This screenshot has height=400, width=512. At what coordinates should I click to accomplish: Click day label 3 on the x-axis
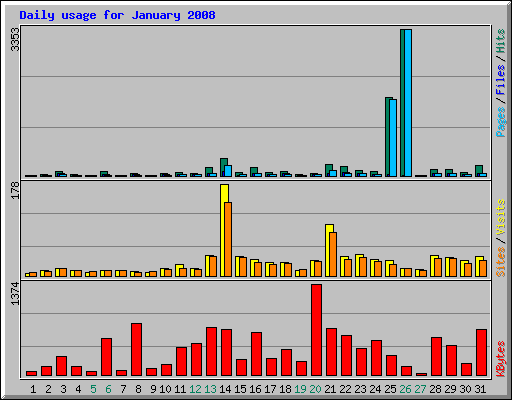tap(63, 389)
